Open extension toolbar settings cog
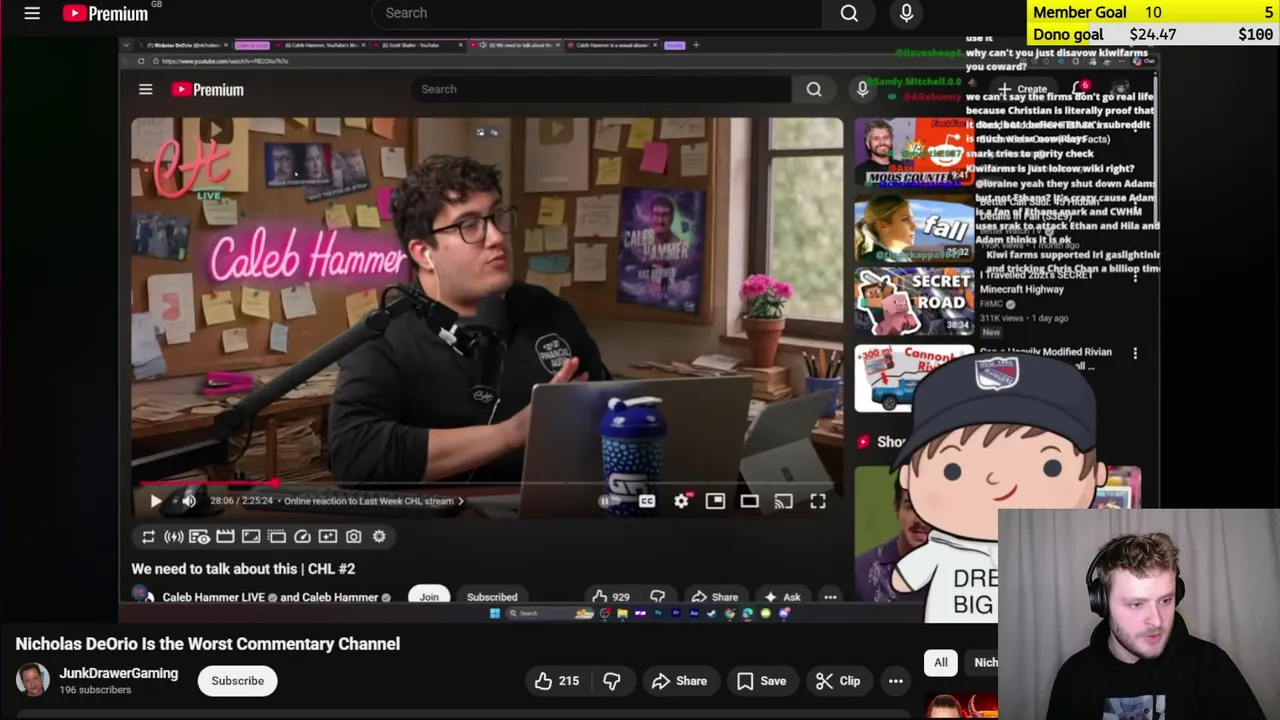The width and height of the screenshot is (1280, 720). coord(379,537)
